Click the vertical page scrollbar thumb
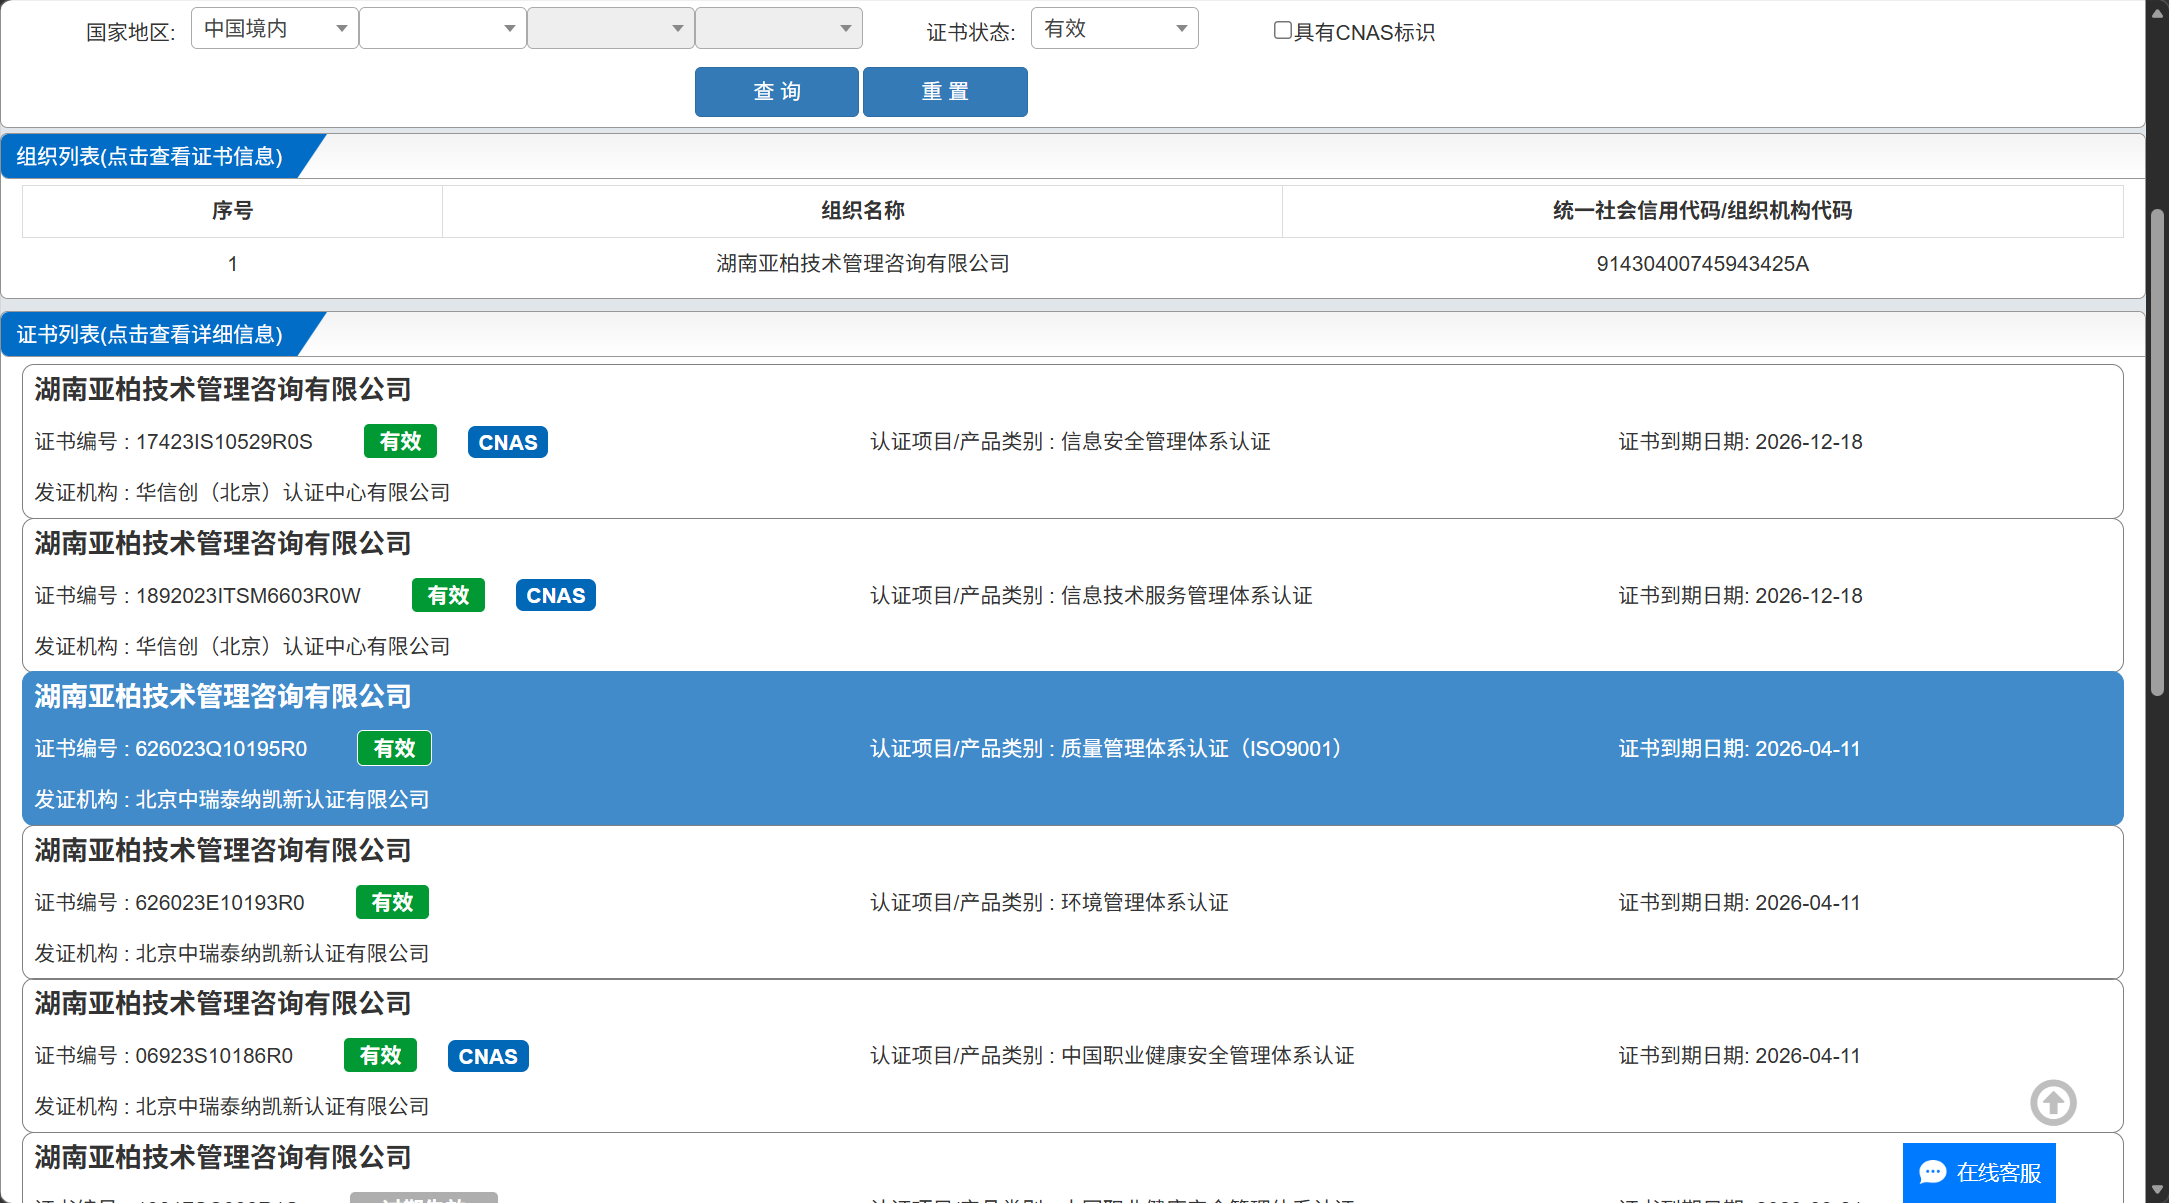 [x=2157, y=450]
